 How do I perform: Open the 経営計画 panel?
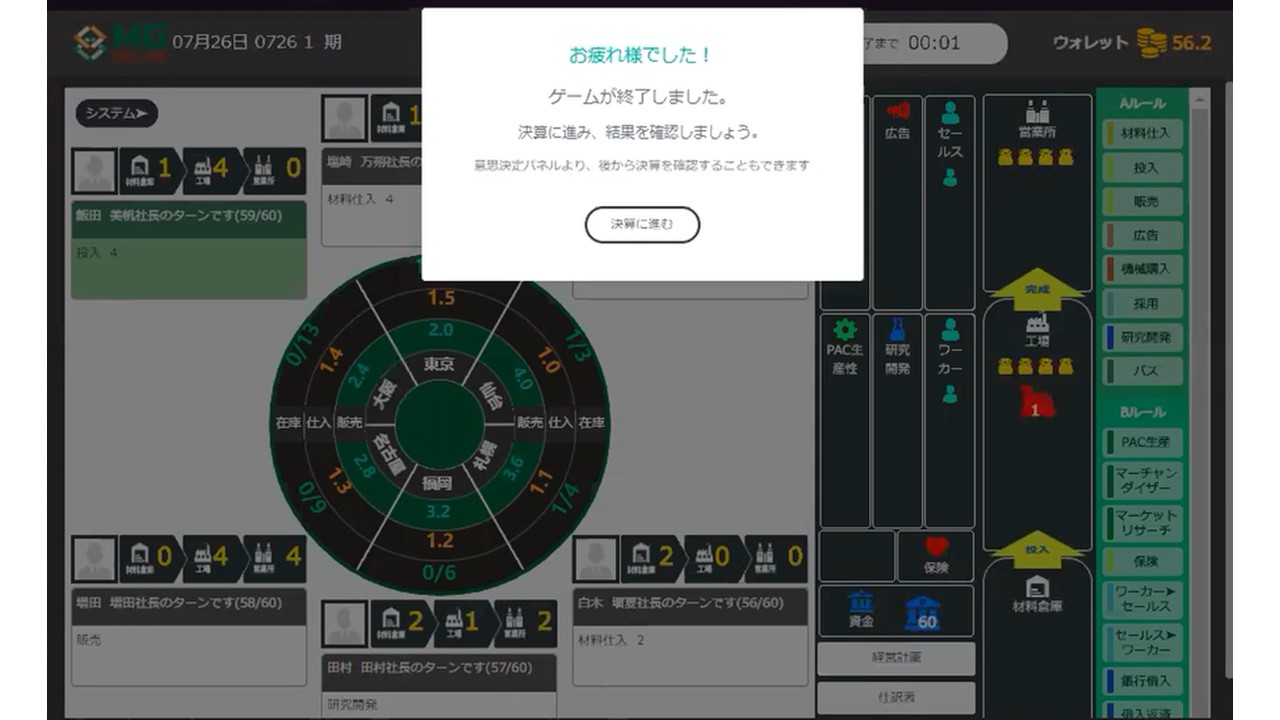pos(896,658)
